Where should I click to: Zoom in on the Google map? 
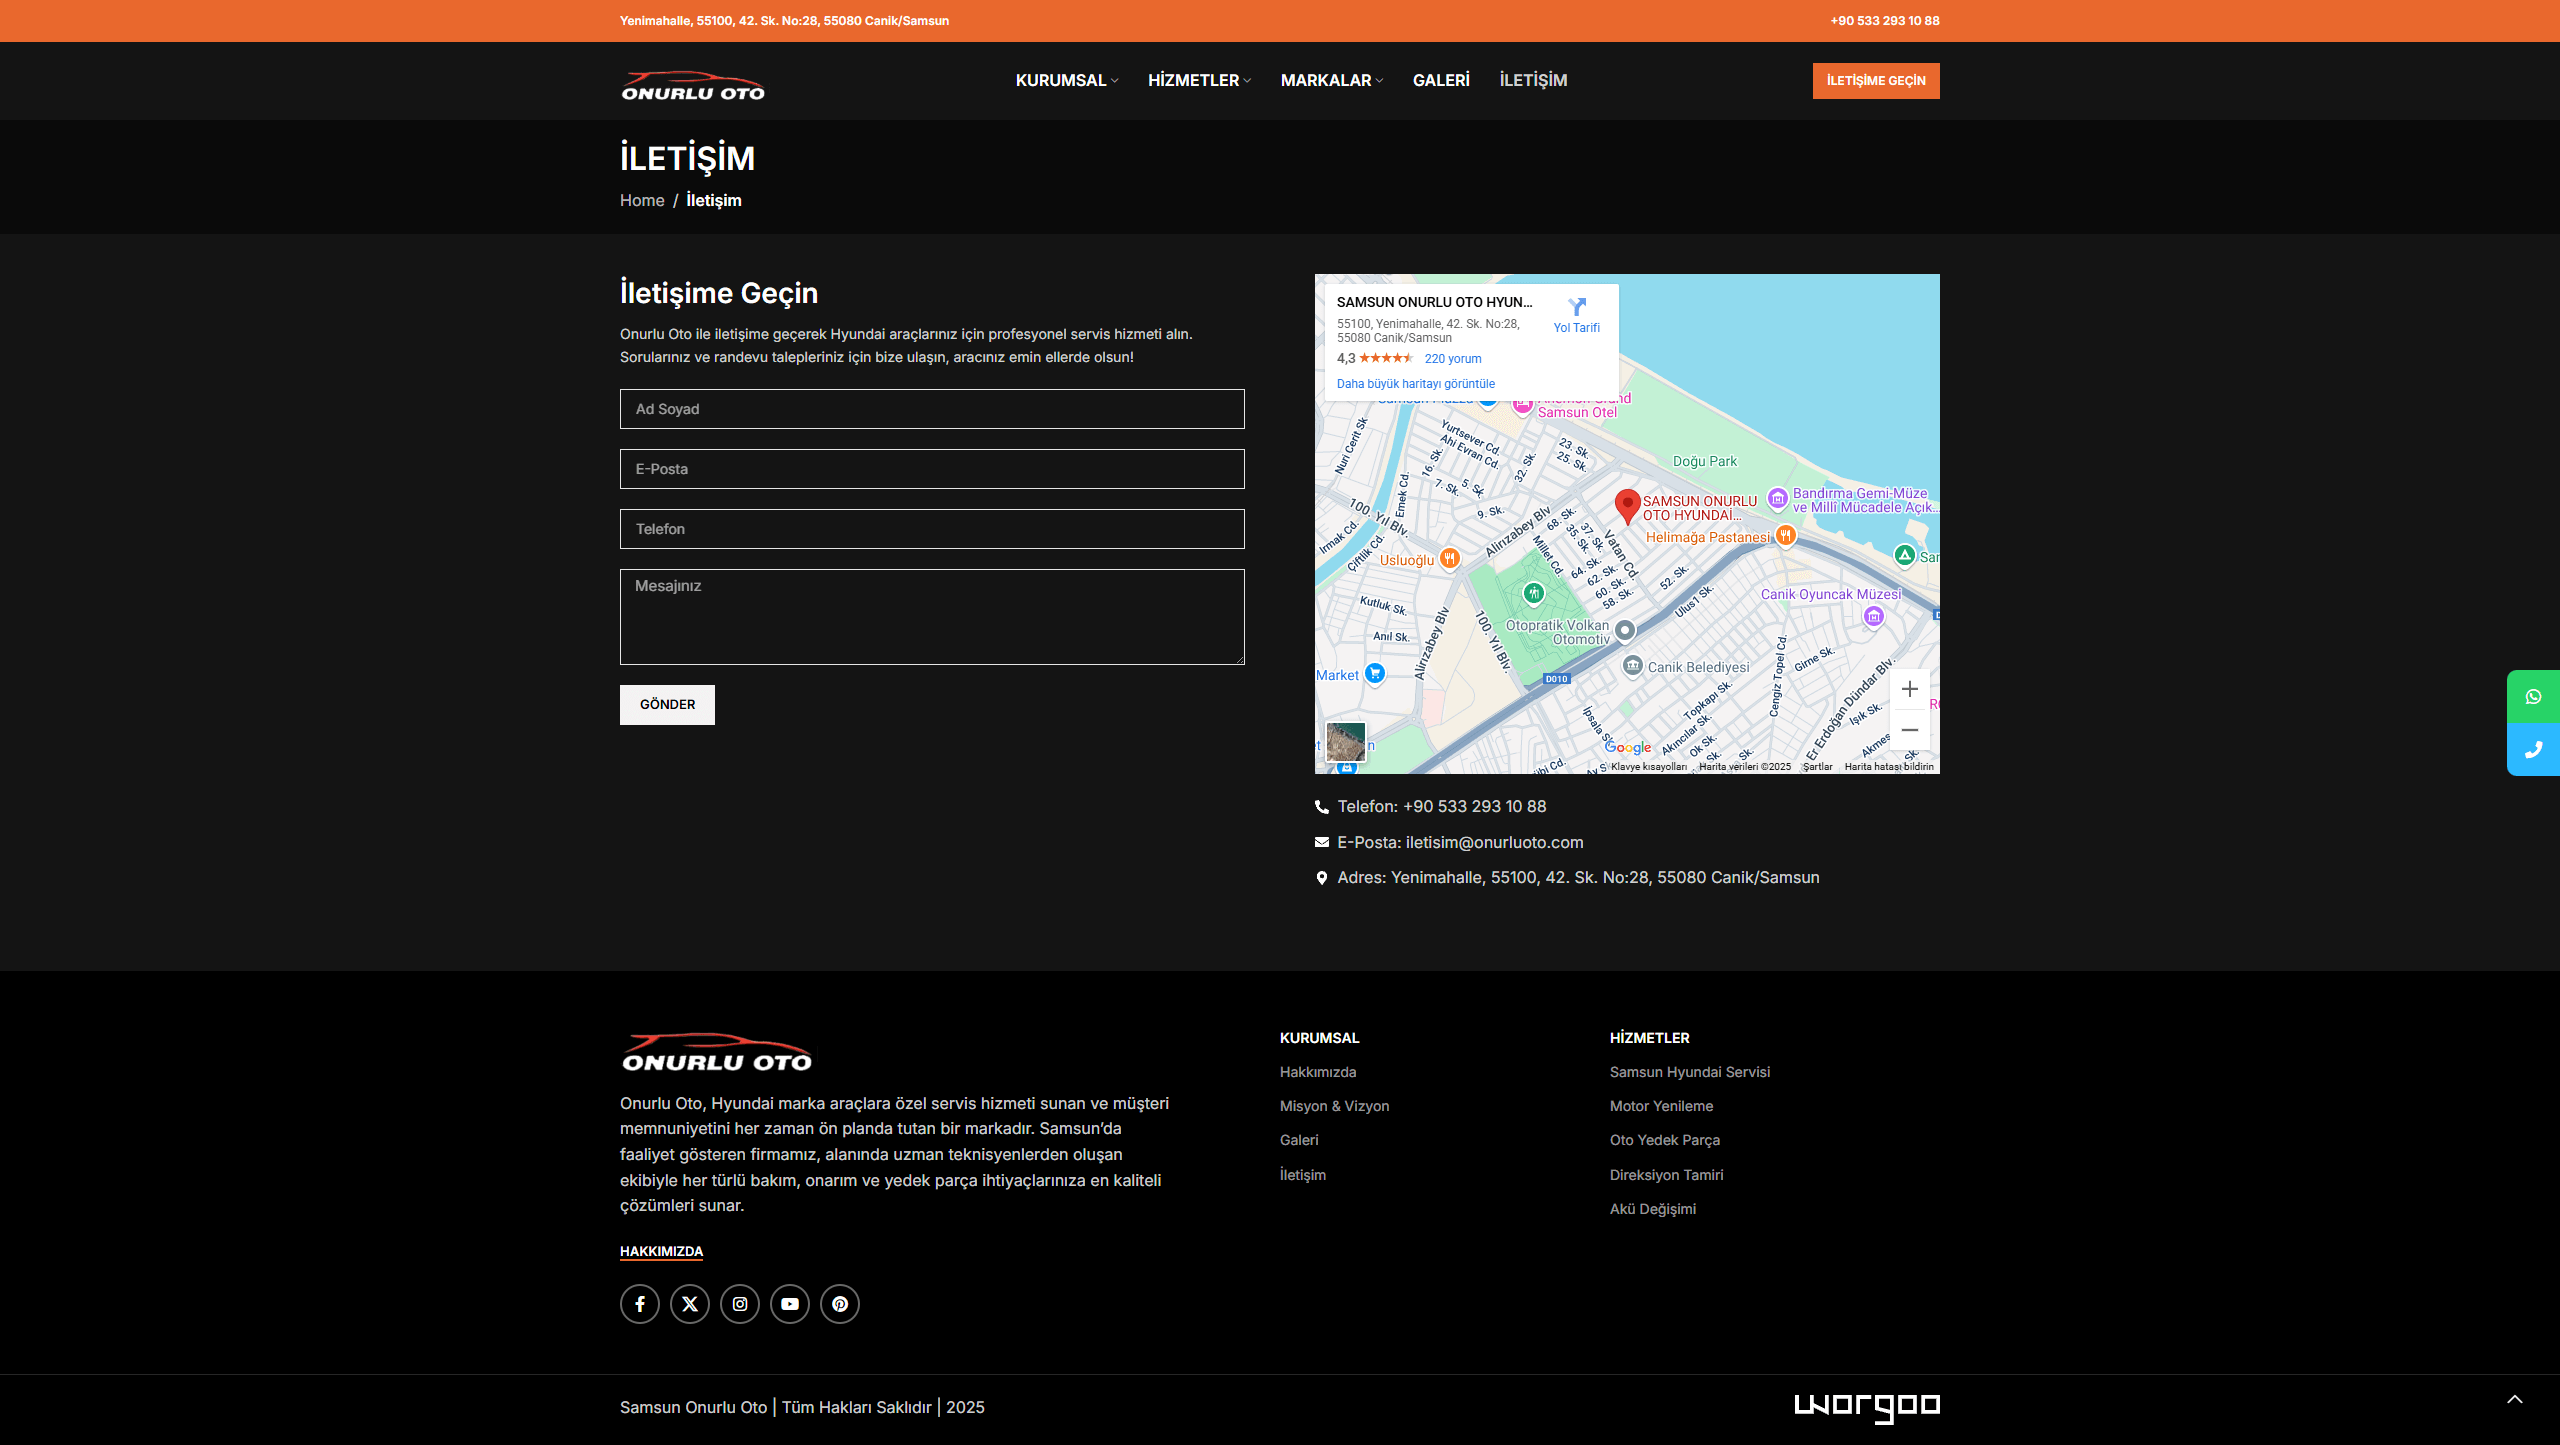[x=1910, y=689]
